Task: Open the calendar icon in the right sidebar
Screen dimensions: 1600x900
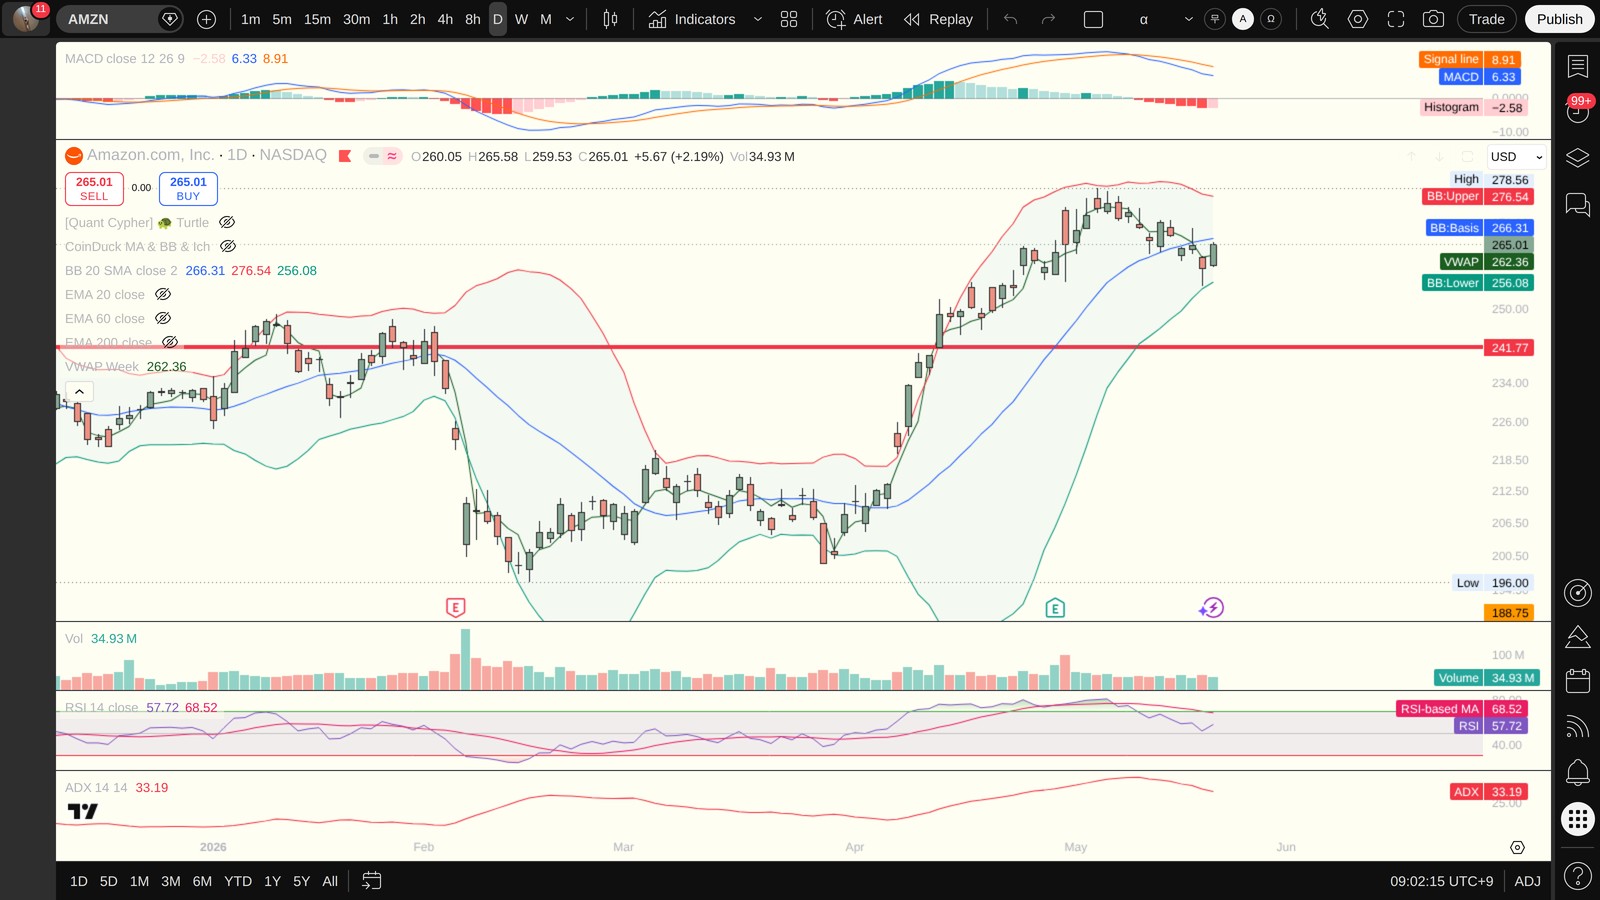Action: 1578,681
